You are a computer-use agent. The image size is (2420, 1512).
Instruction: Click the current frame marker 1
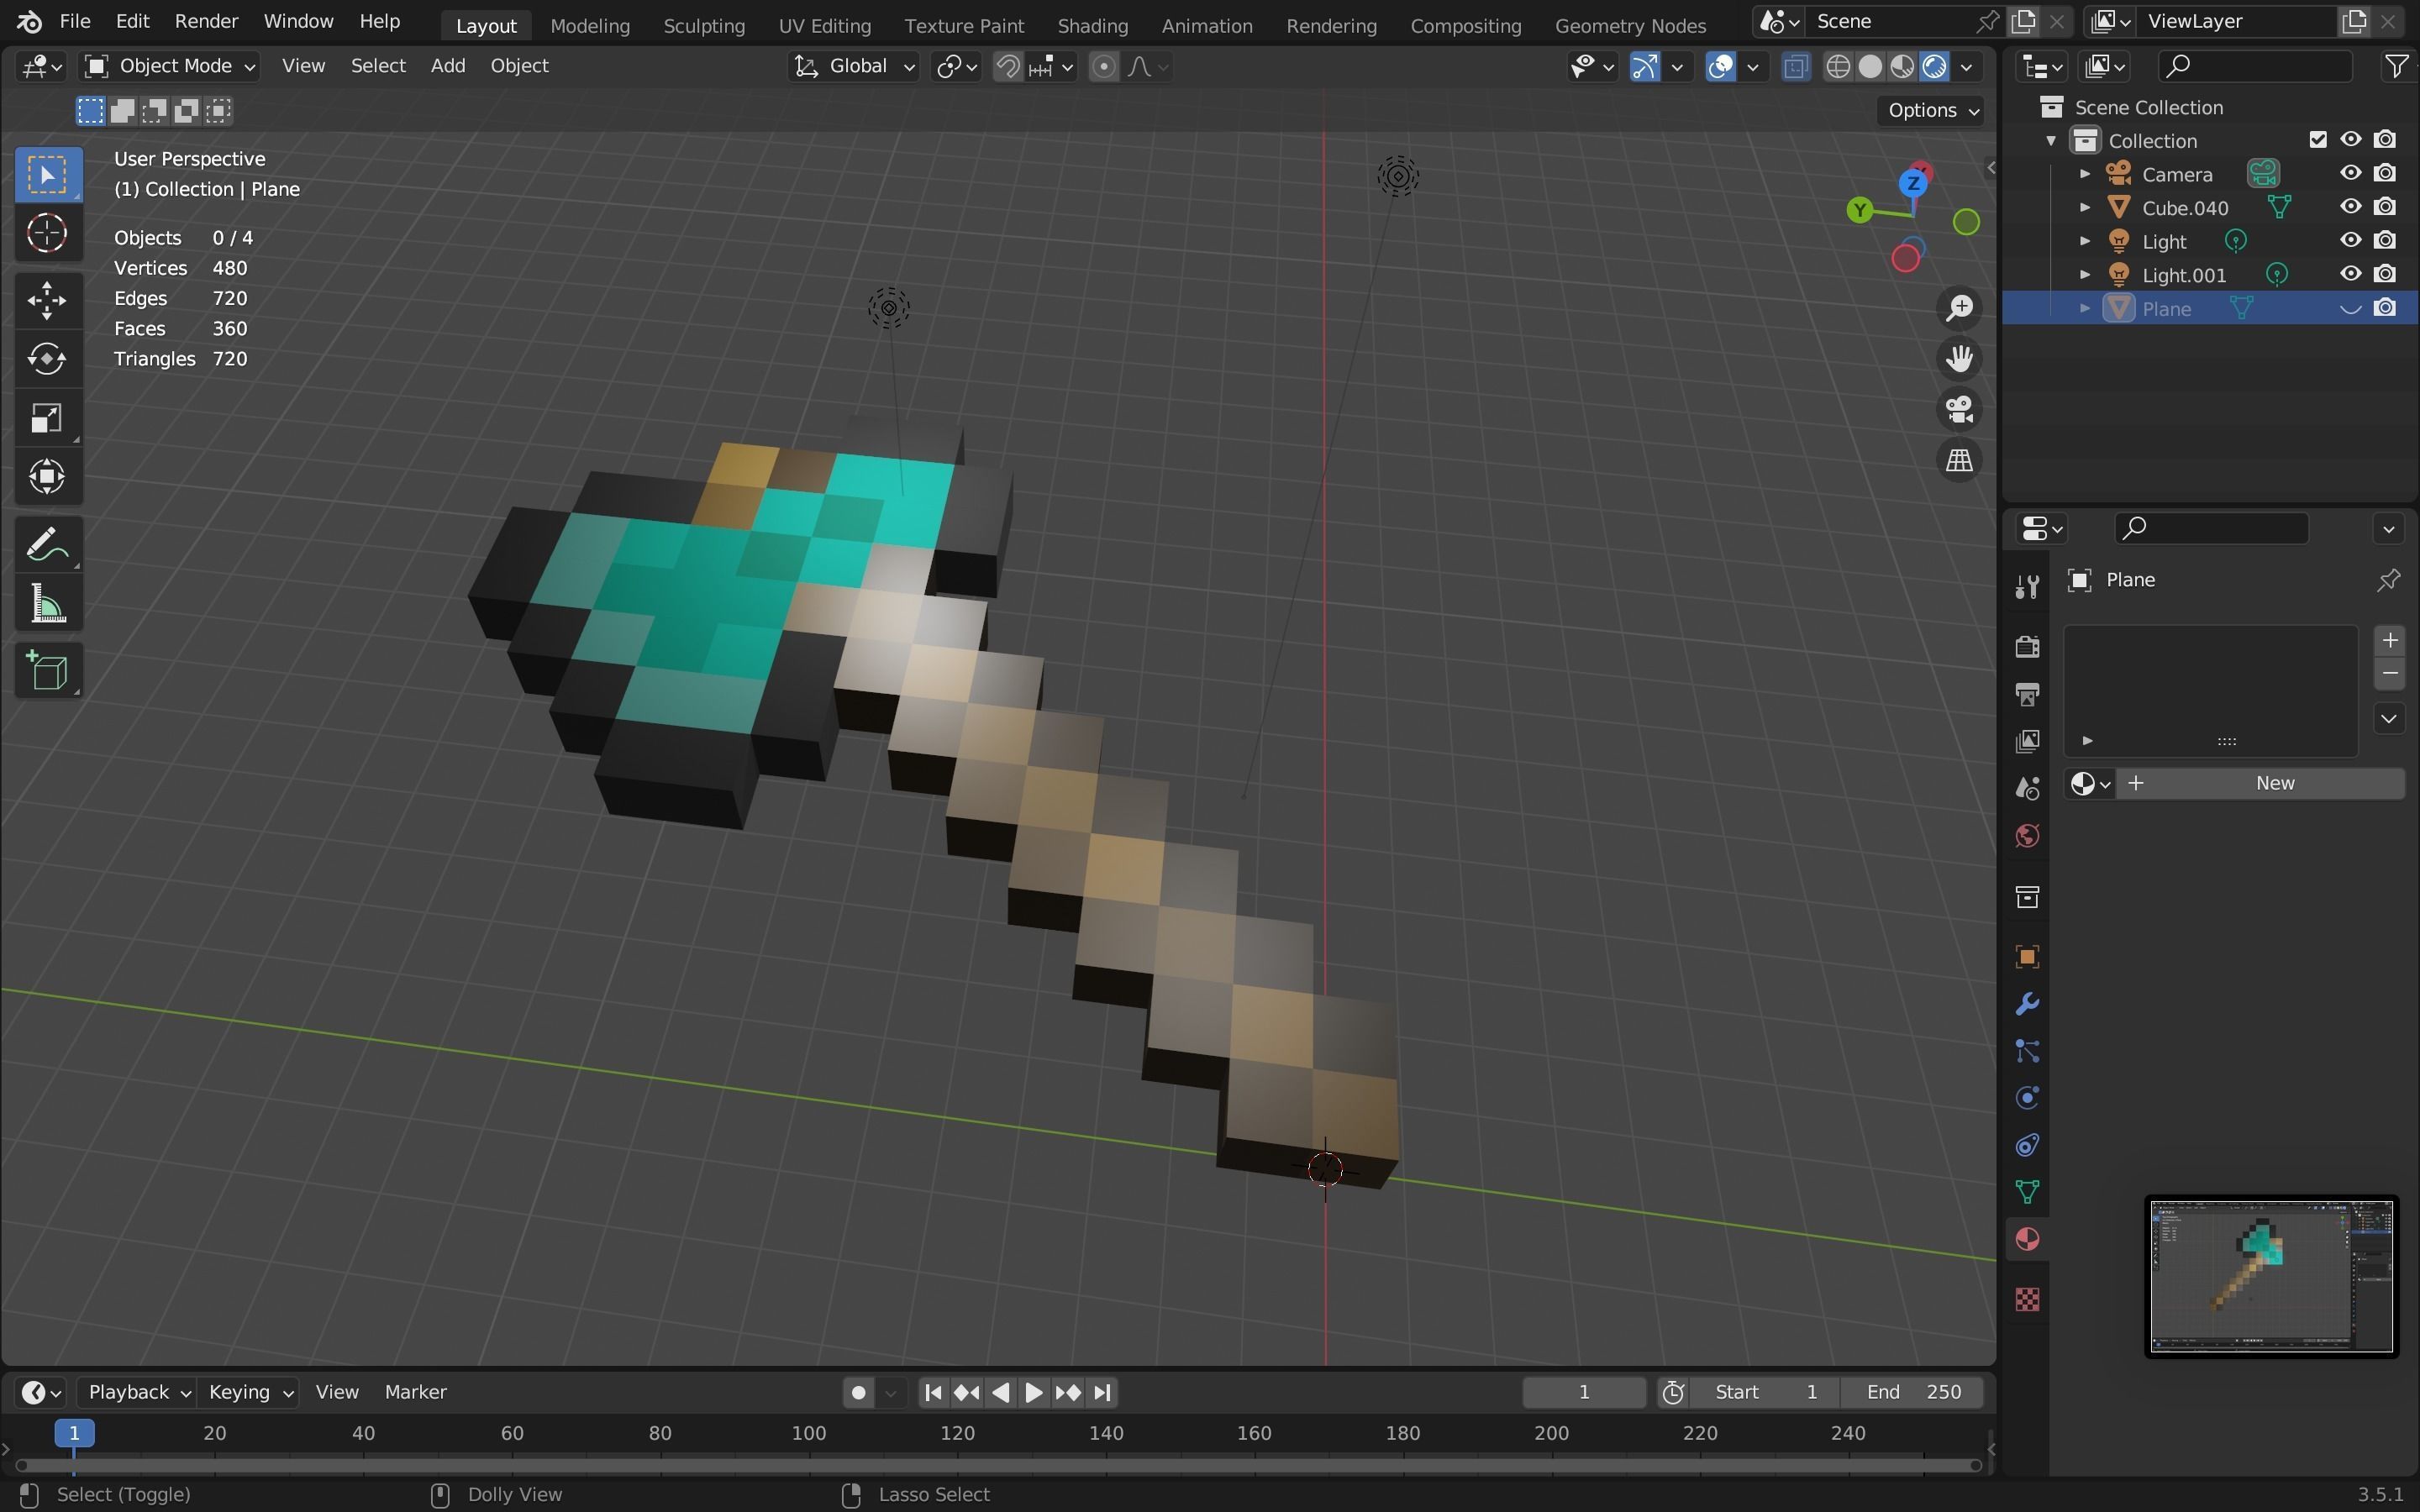74,1433
